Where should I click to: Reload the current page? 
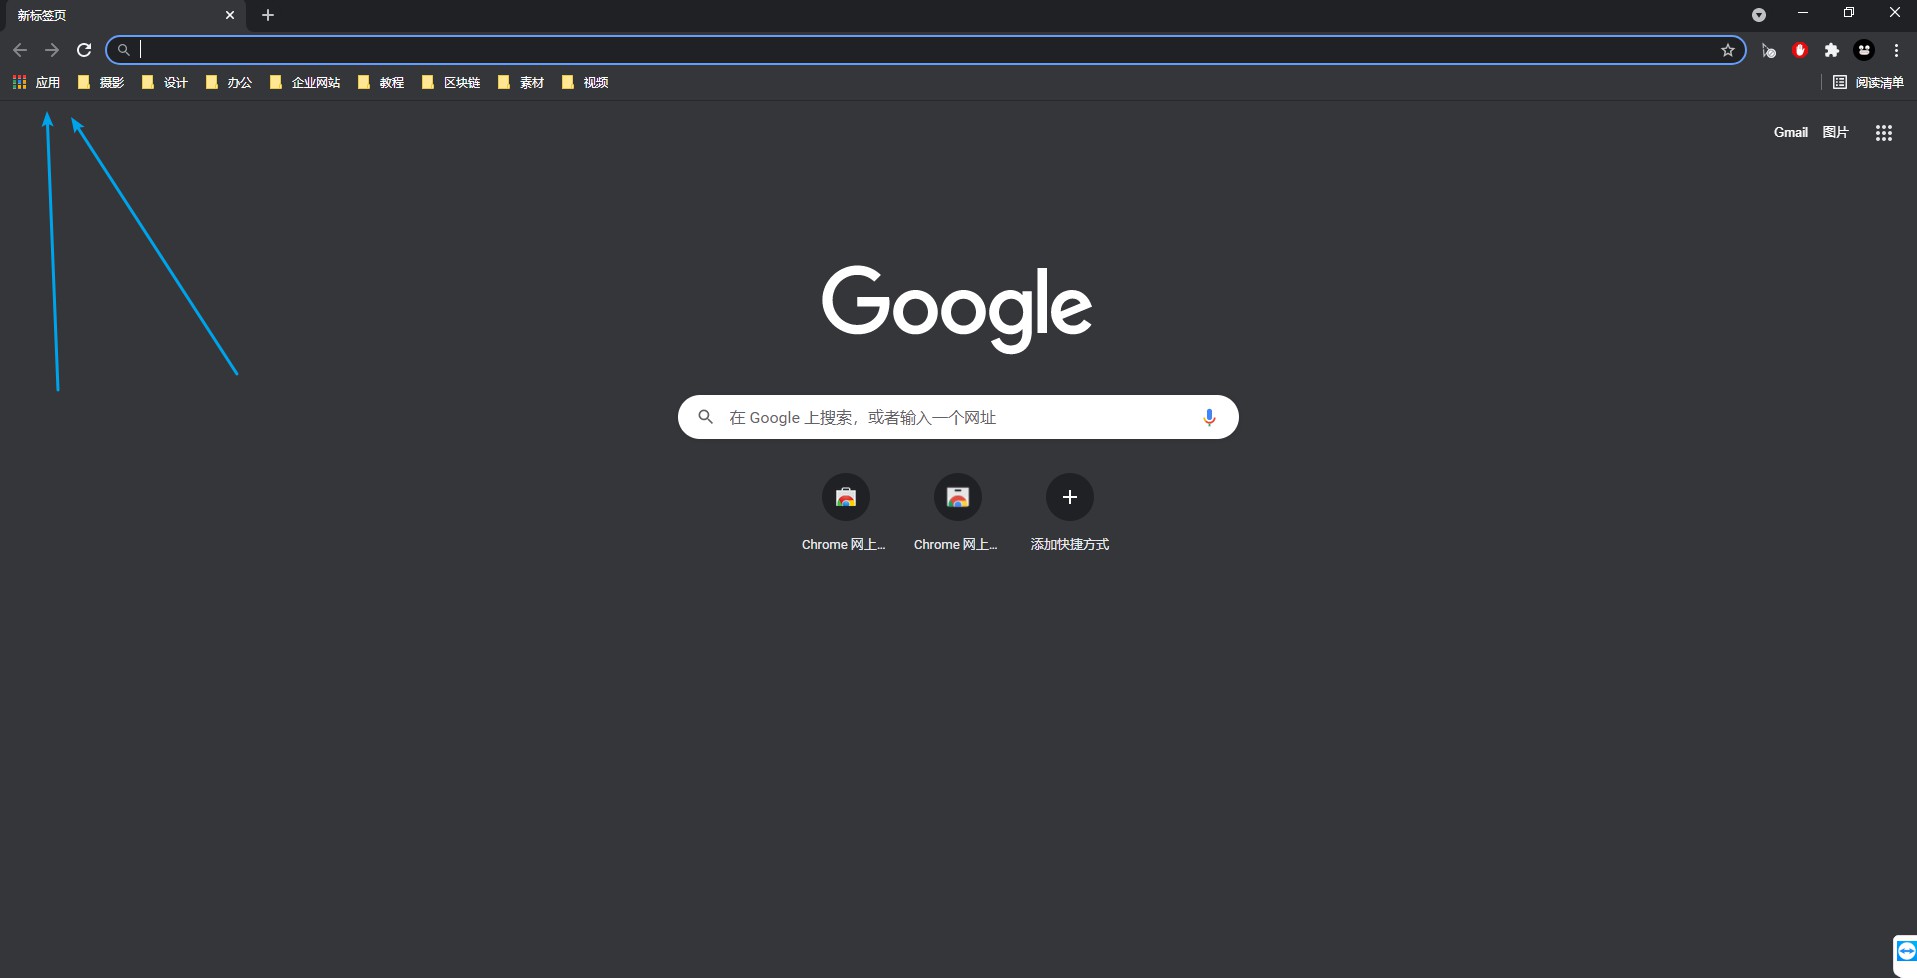pos(84,50)
